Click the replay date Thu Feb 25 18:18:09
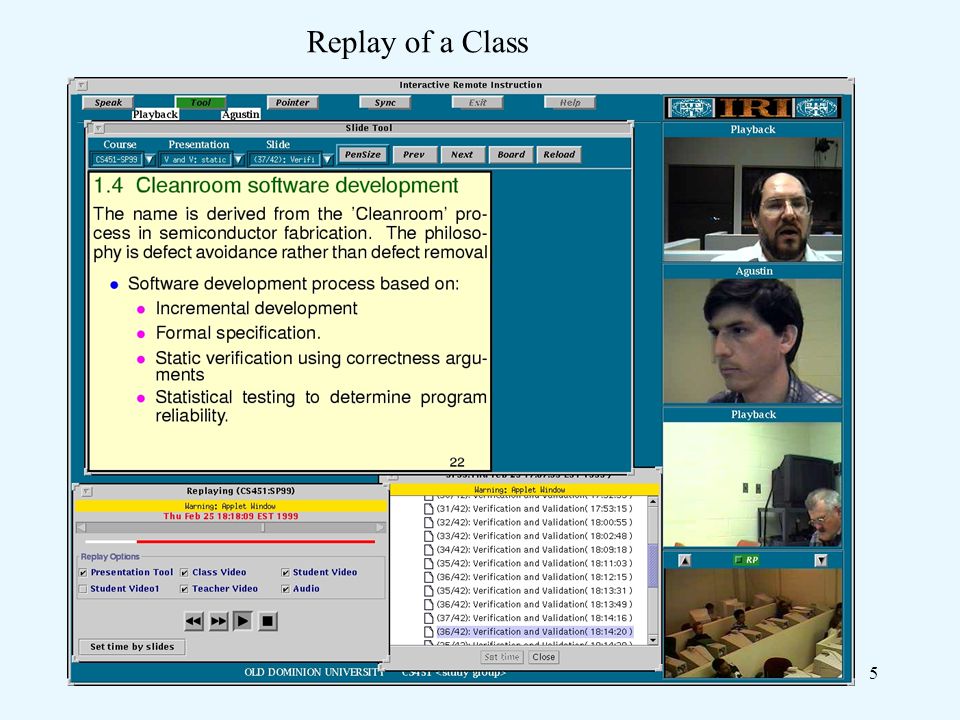The width and height of the screenshot is (960, 720). 231,516
